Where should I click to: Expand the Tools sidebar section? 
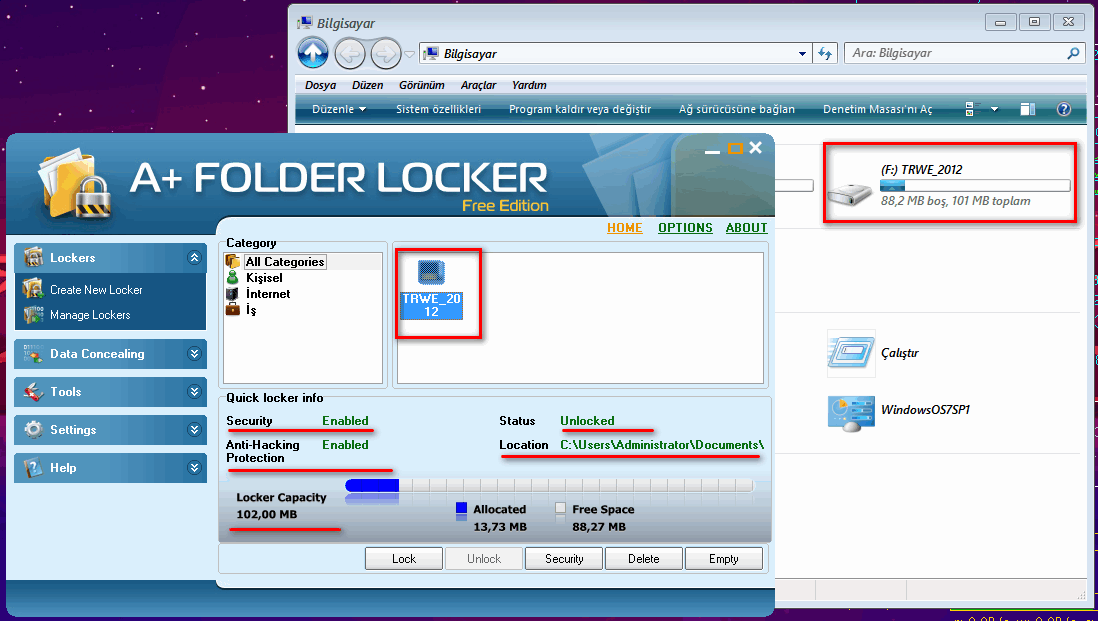[x=194, y=391]
